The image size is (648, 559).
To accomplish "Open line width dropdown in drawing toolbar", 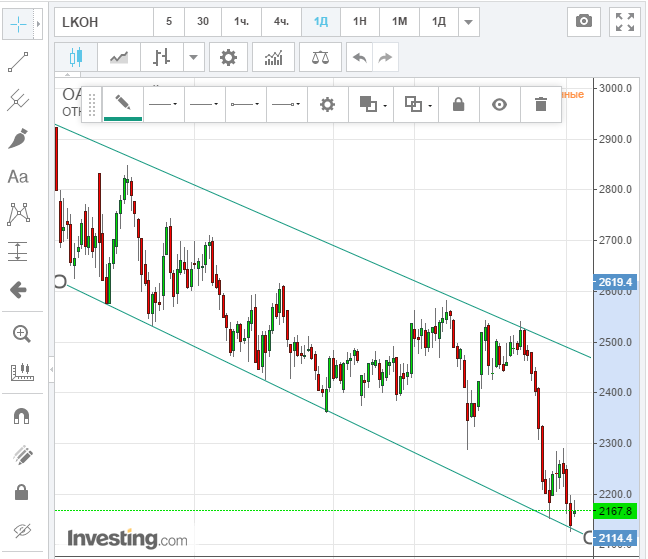I will click(x=205, y=105).
